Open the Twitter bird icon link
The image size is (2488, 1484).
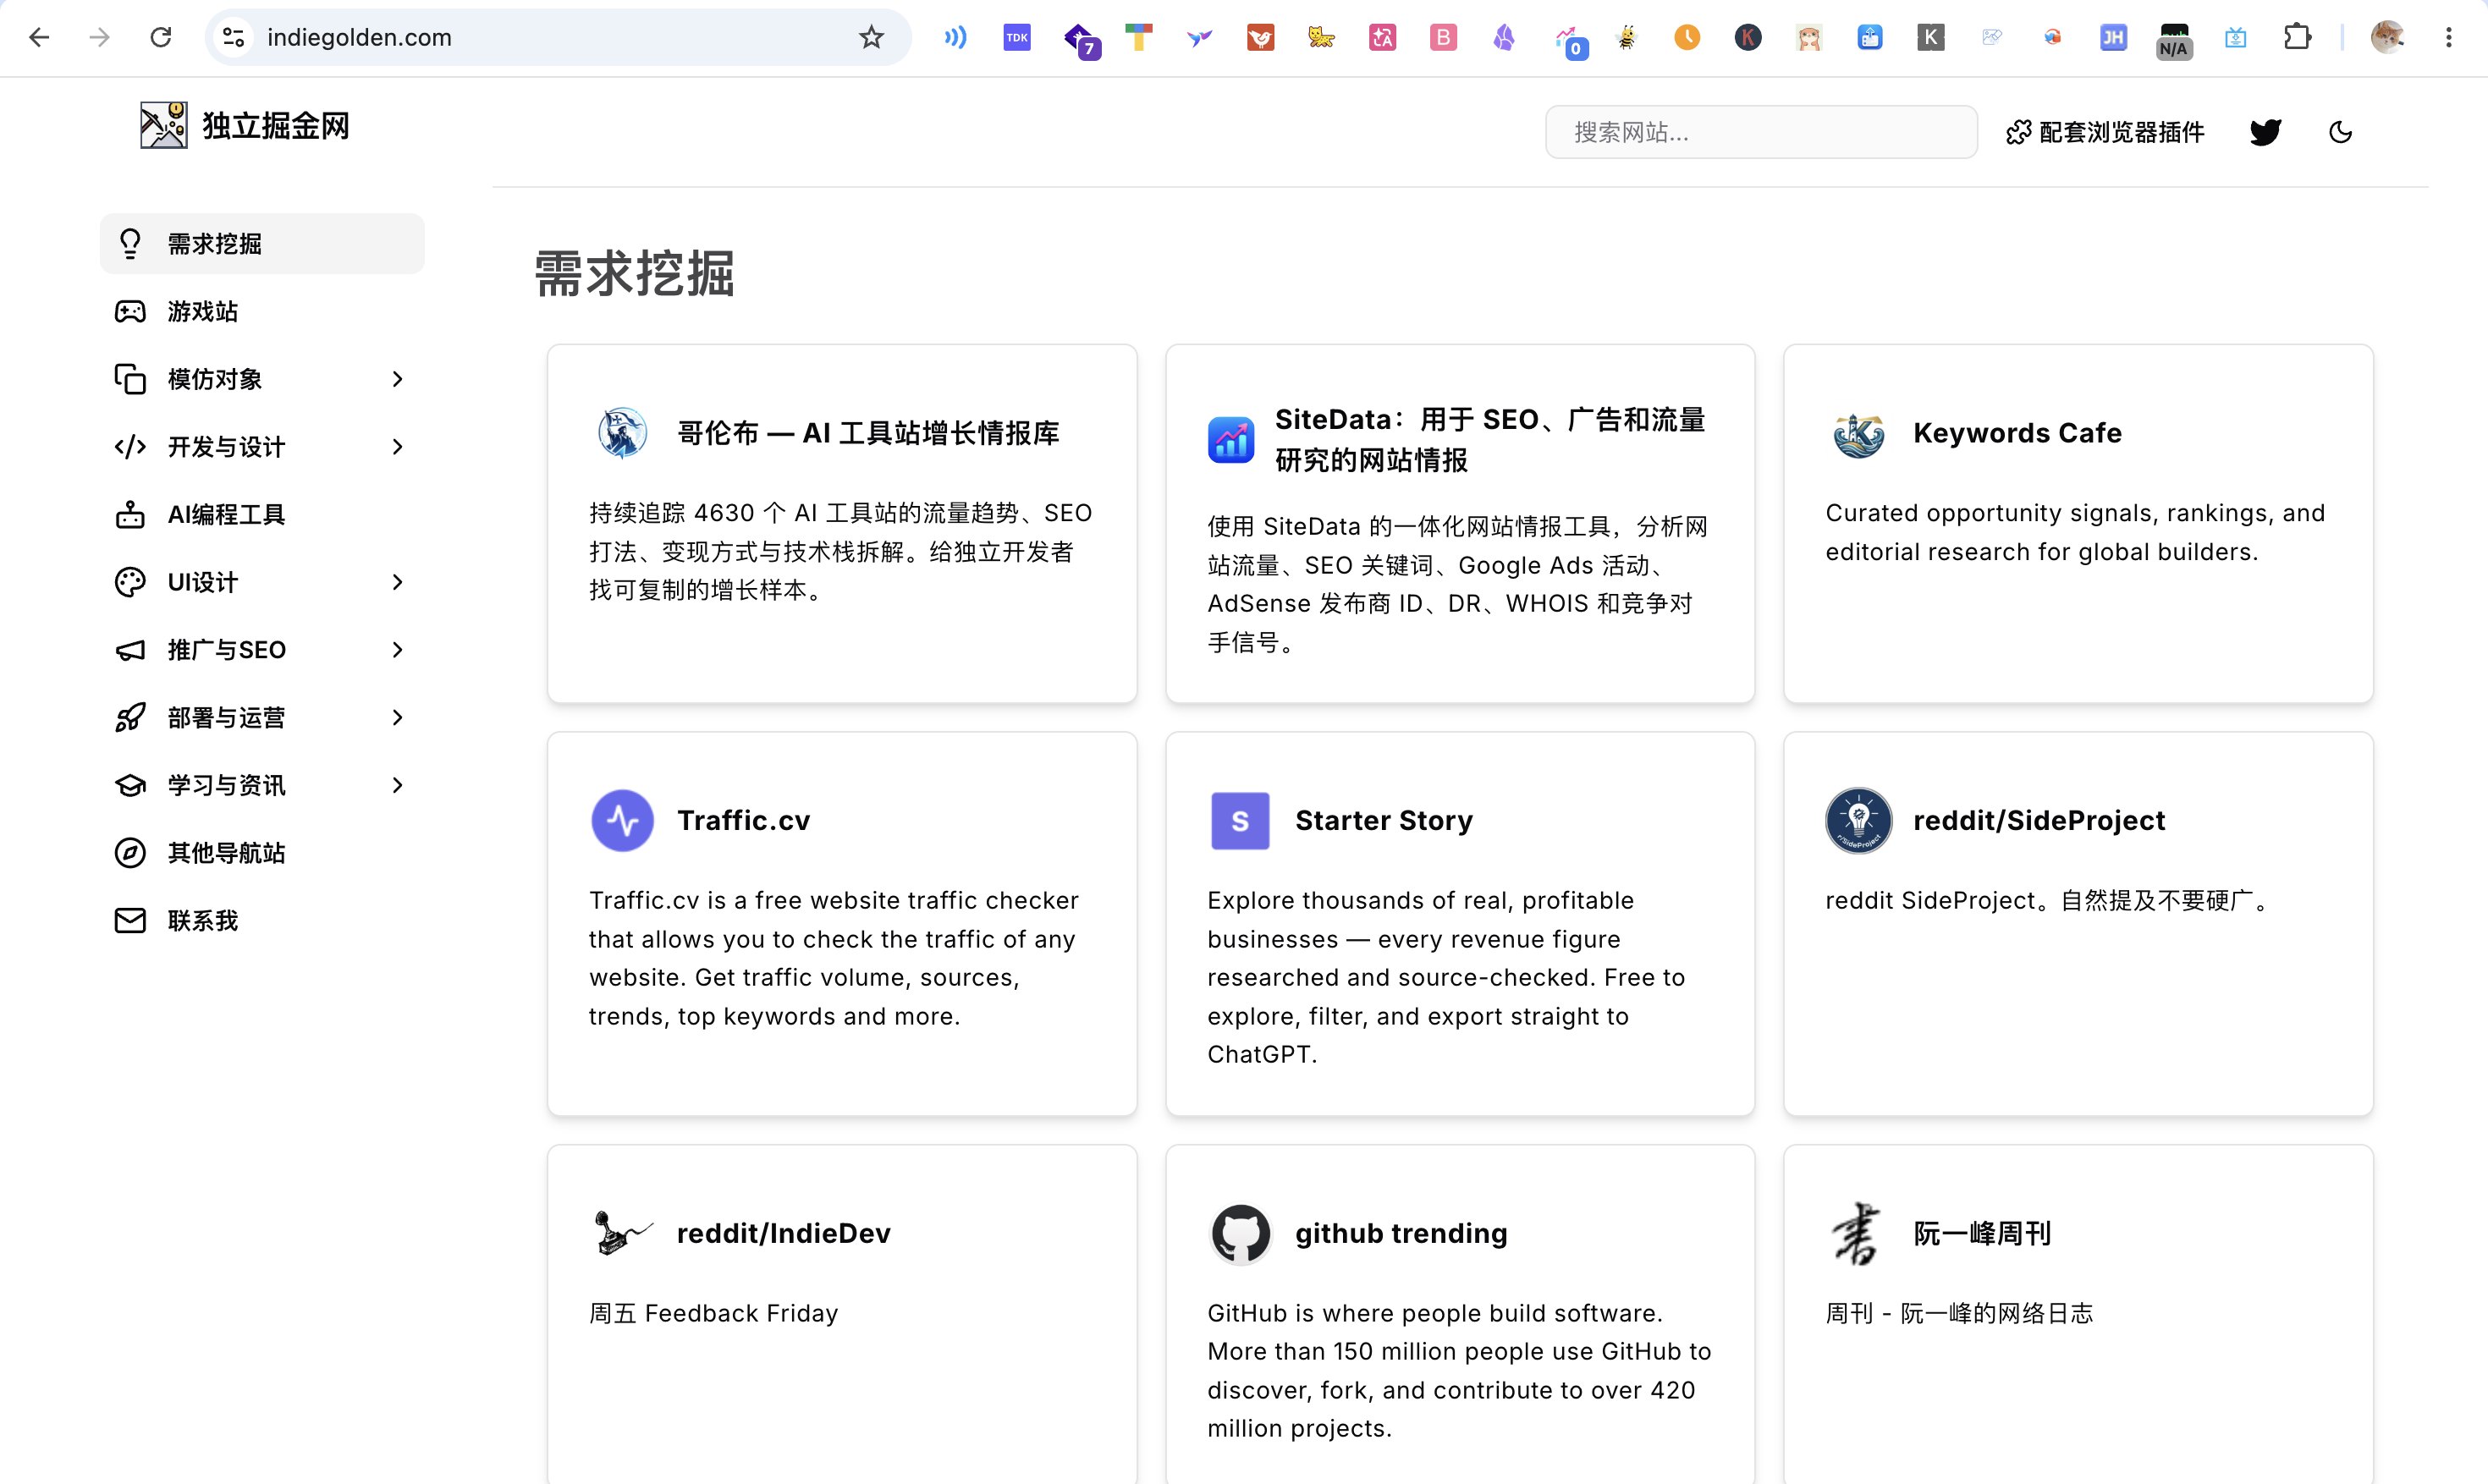[2265, 132]
